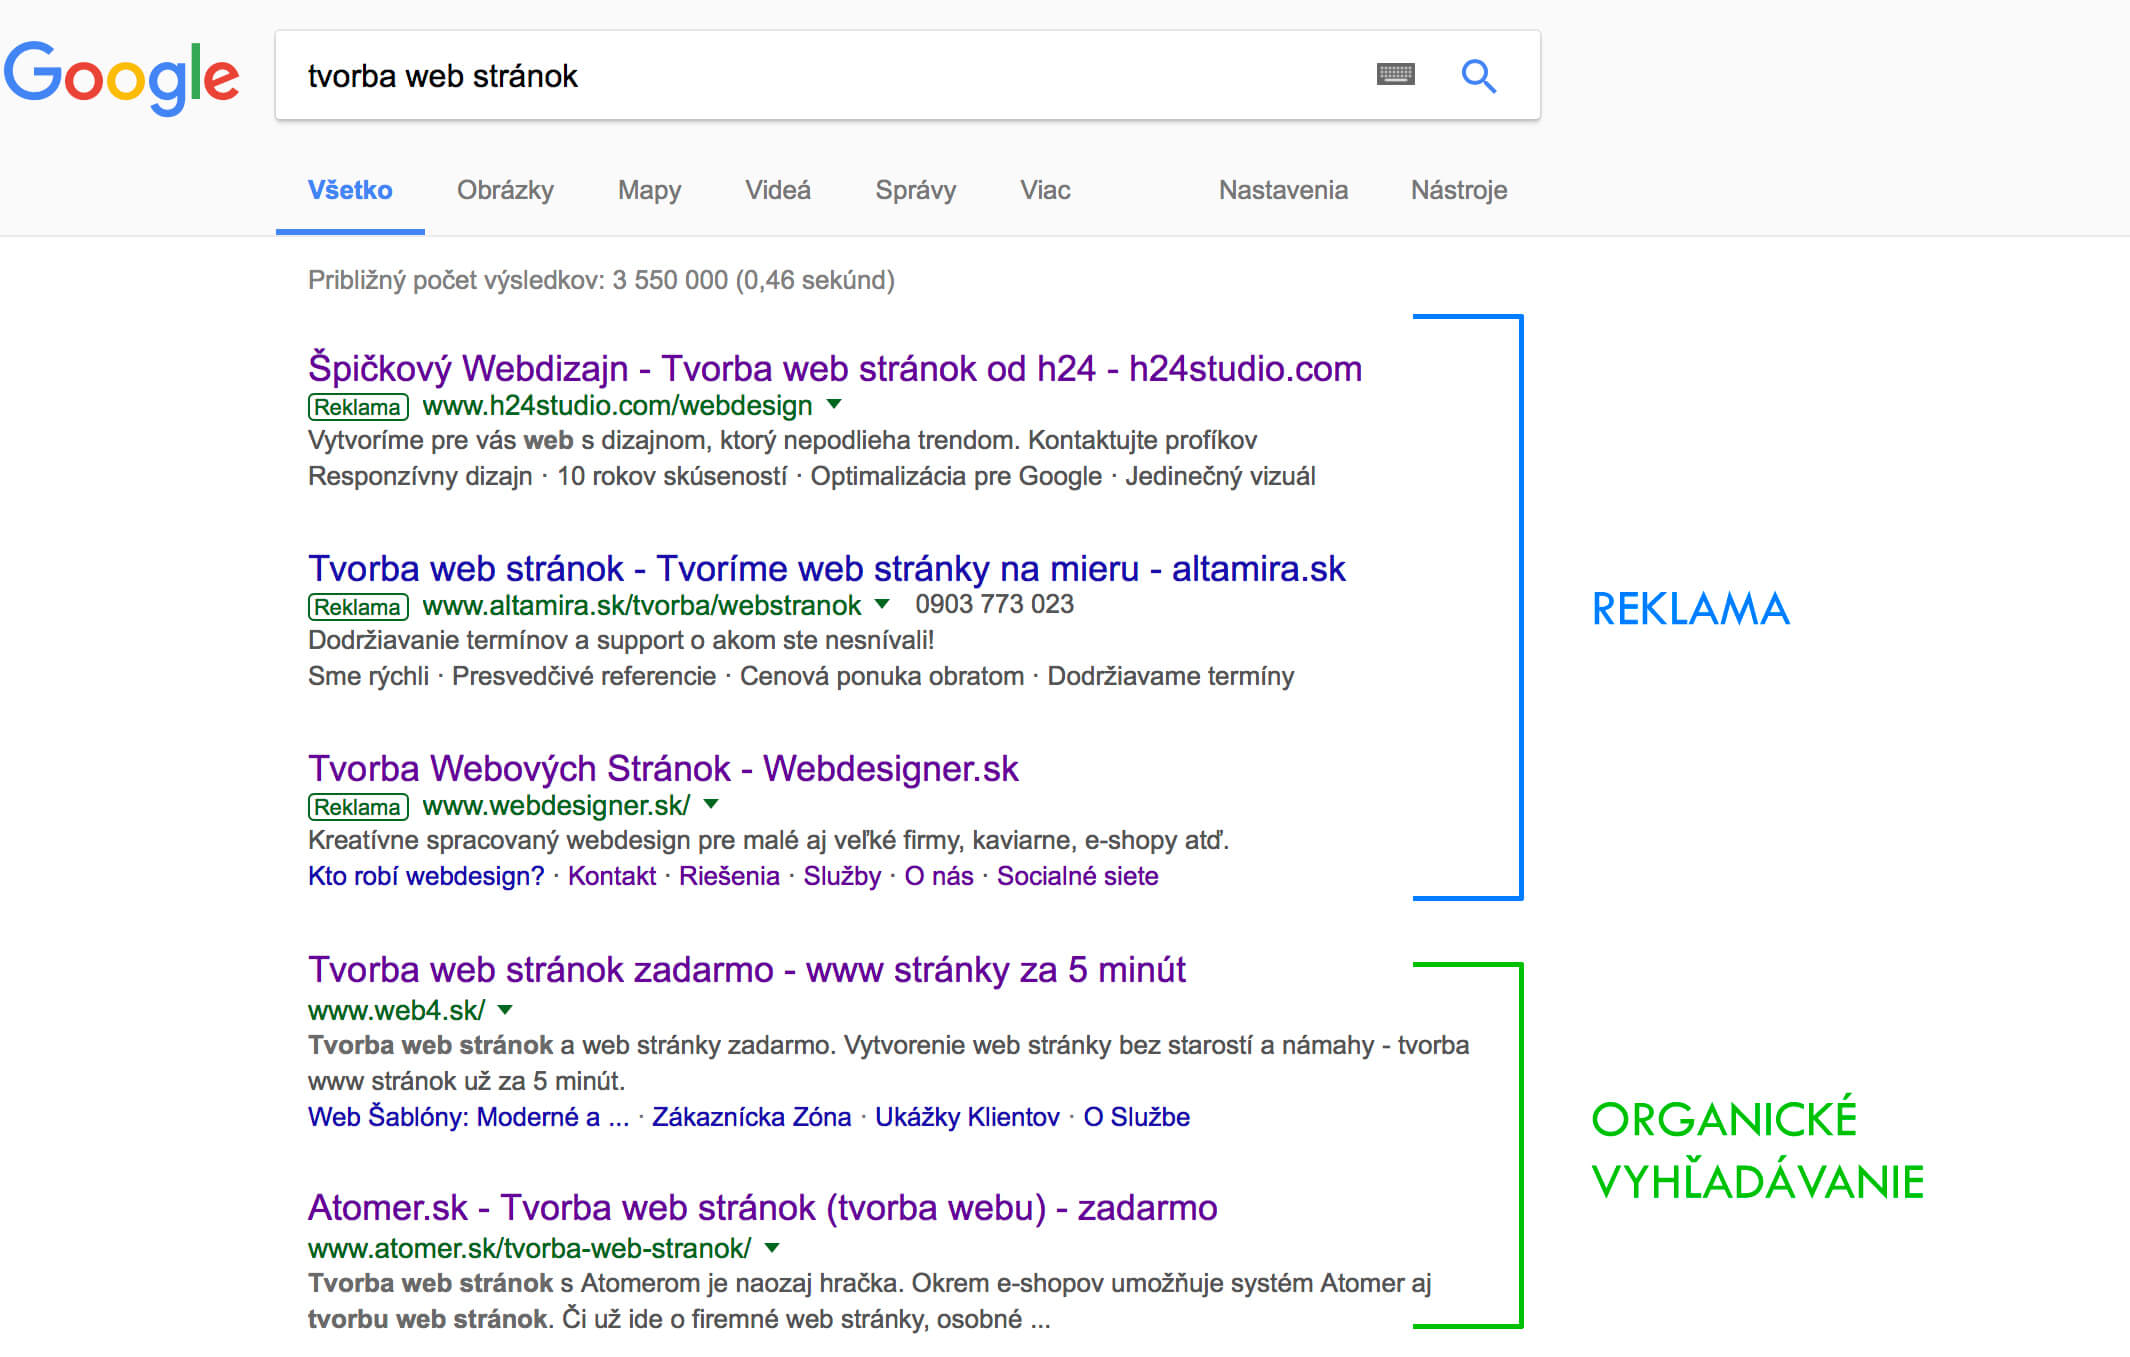Open the 'O nás' sitelink

(939, 876)
